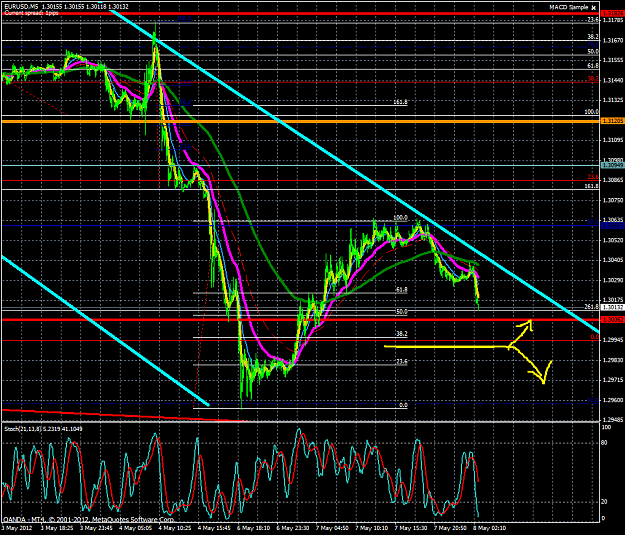
Task: Click the 1.30520 price axis value
Action: pyautogui.click(x=613, y=240)
